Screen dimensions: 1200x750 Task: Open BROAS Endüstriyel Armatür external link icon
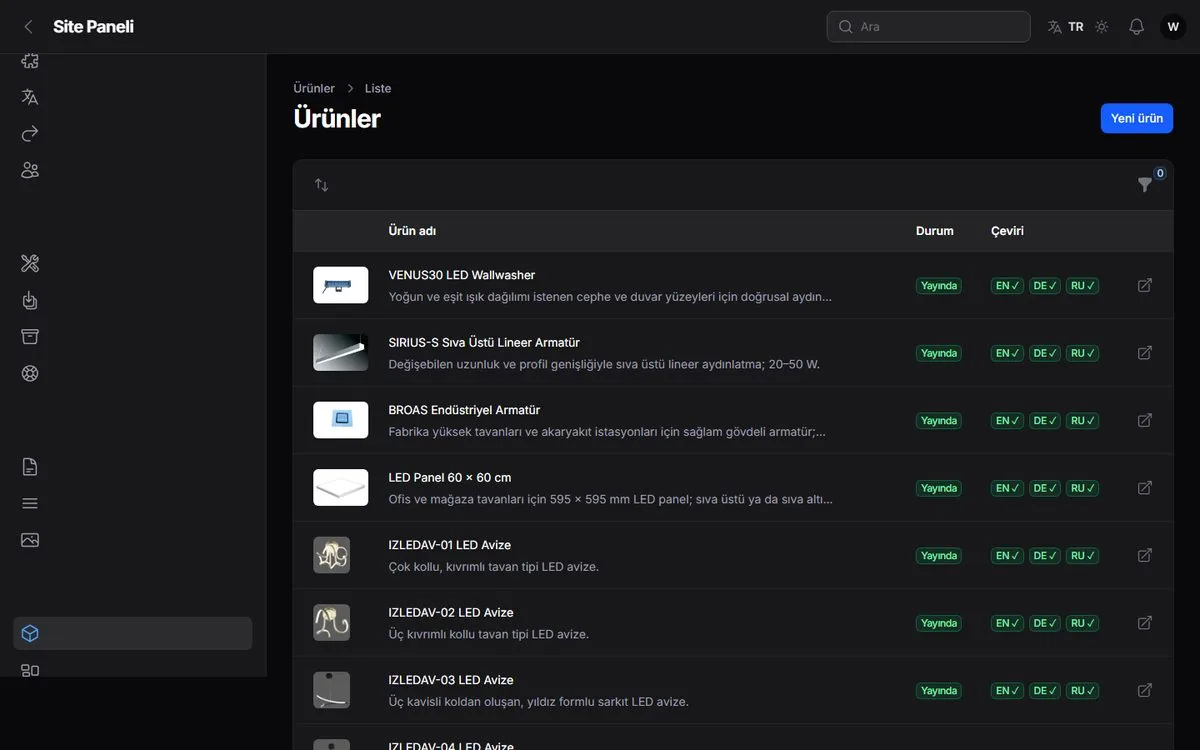click(x=1145, y=420)
